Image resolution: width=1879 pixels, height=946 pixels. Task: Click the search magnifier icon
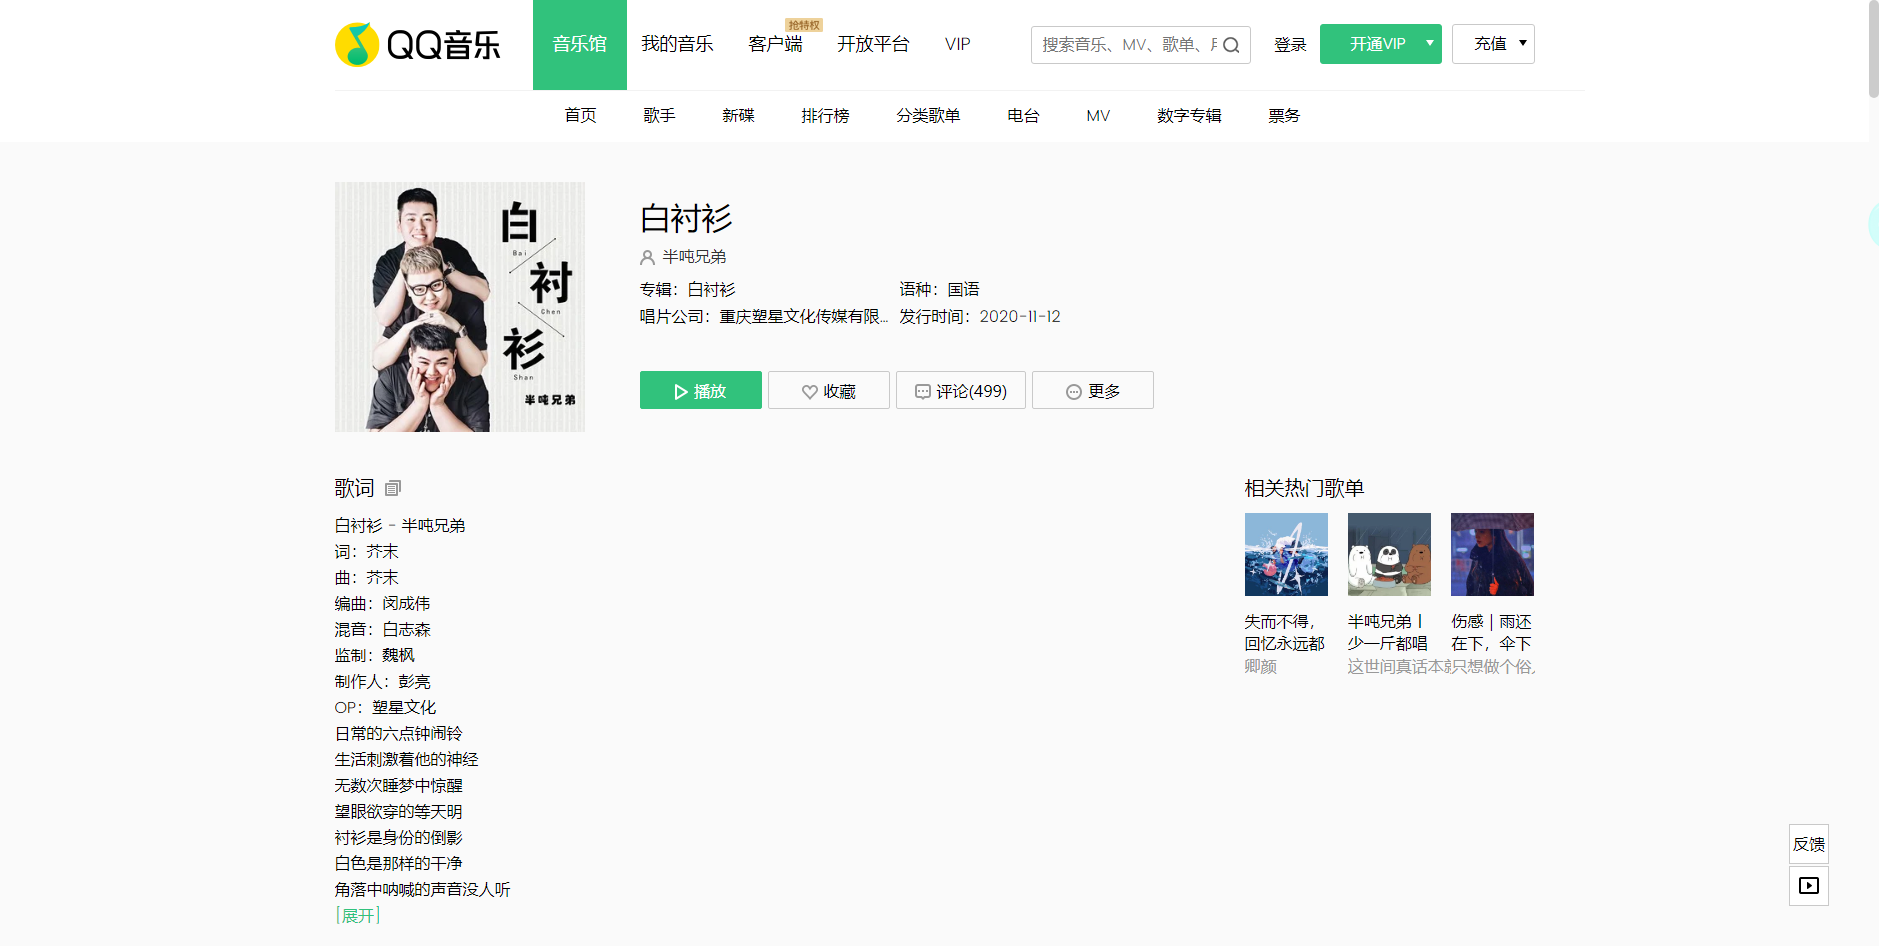[1233, 44]
